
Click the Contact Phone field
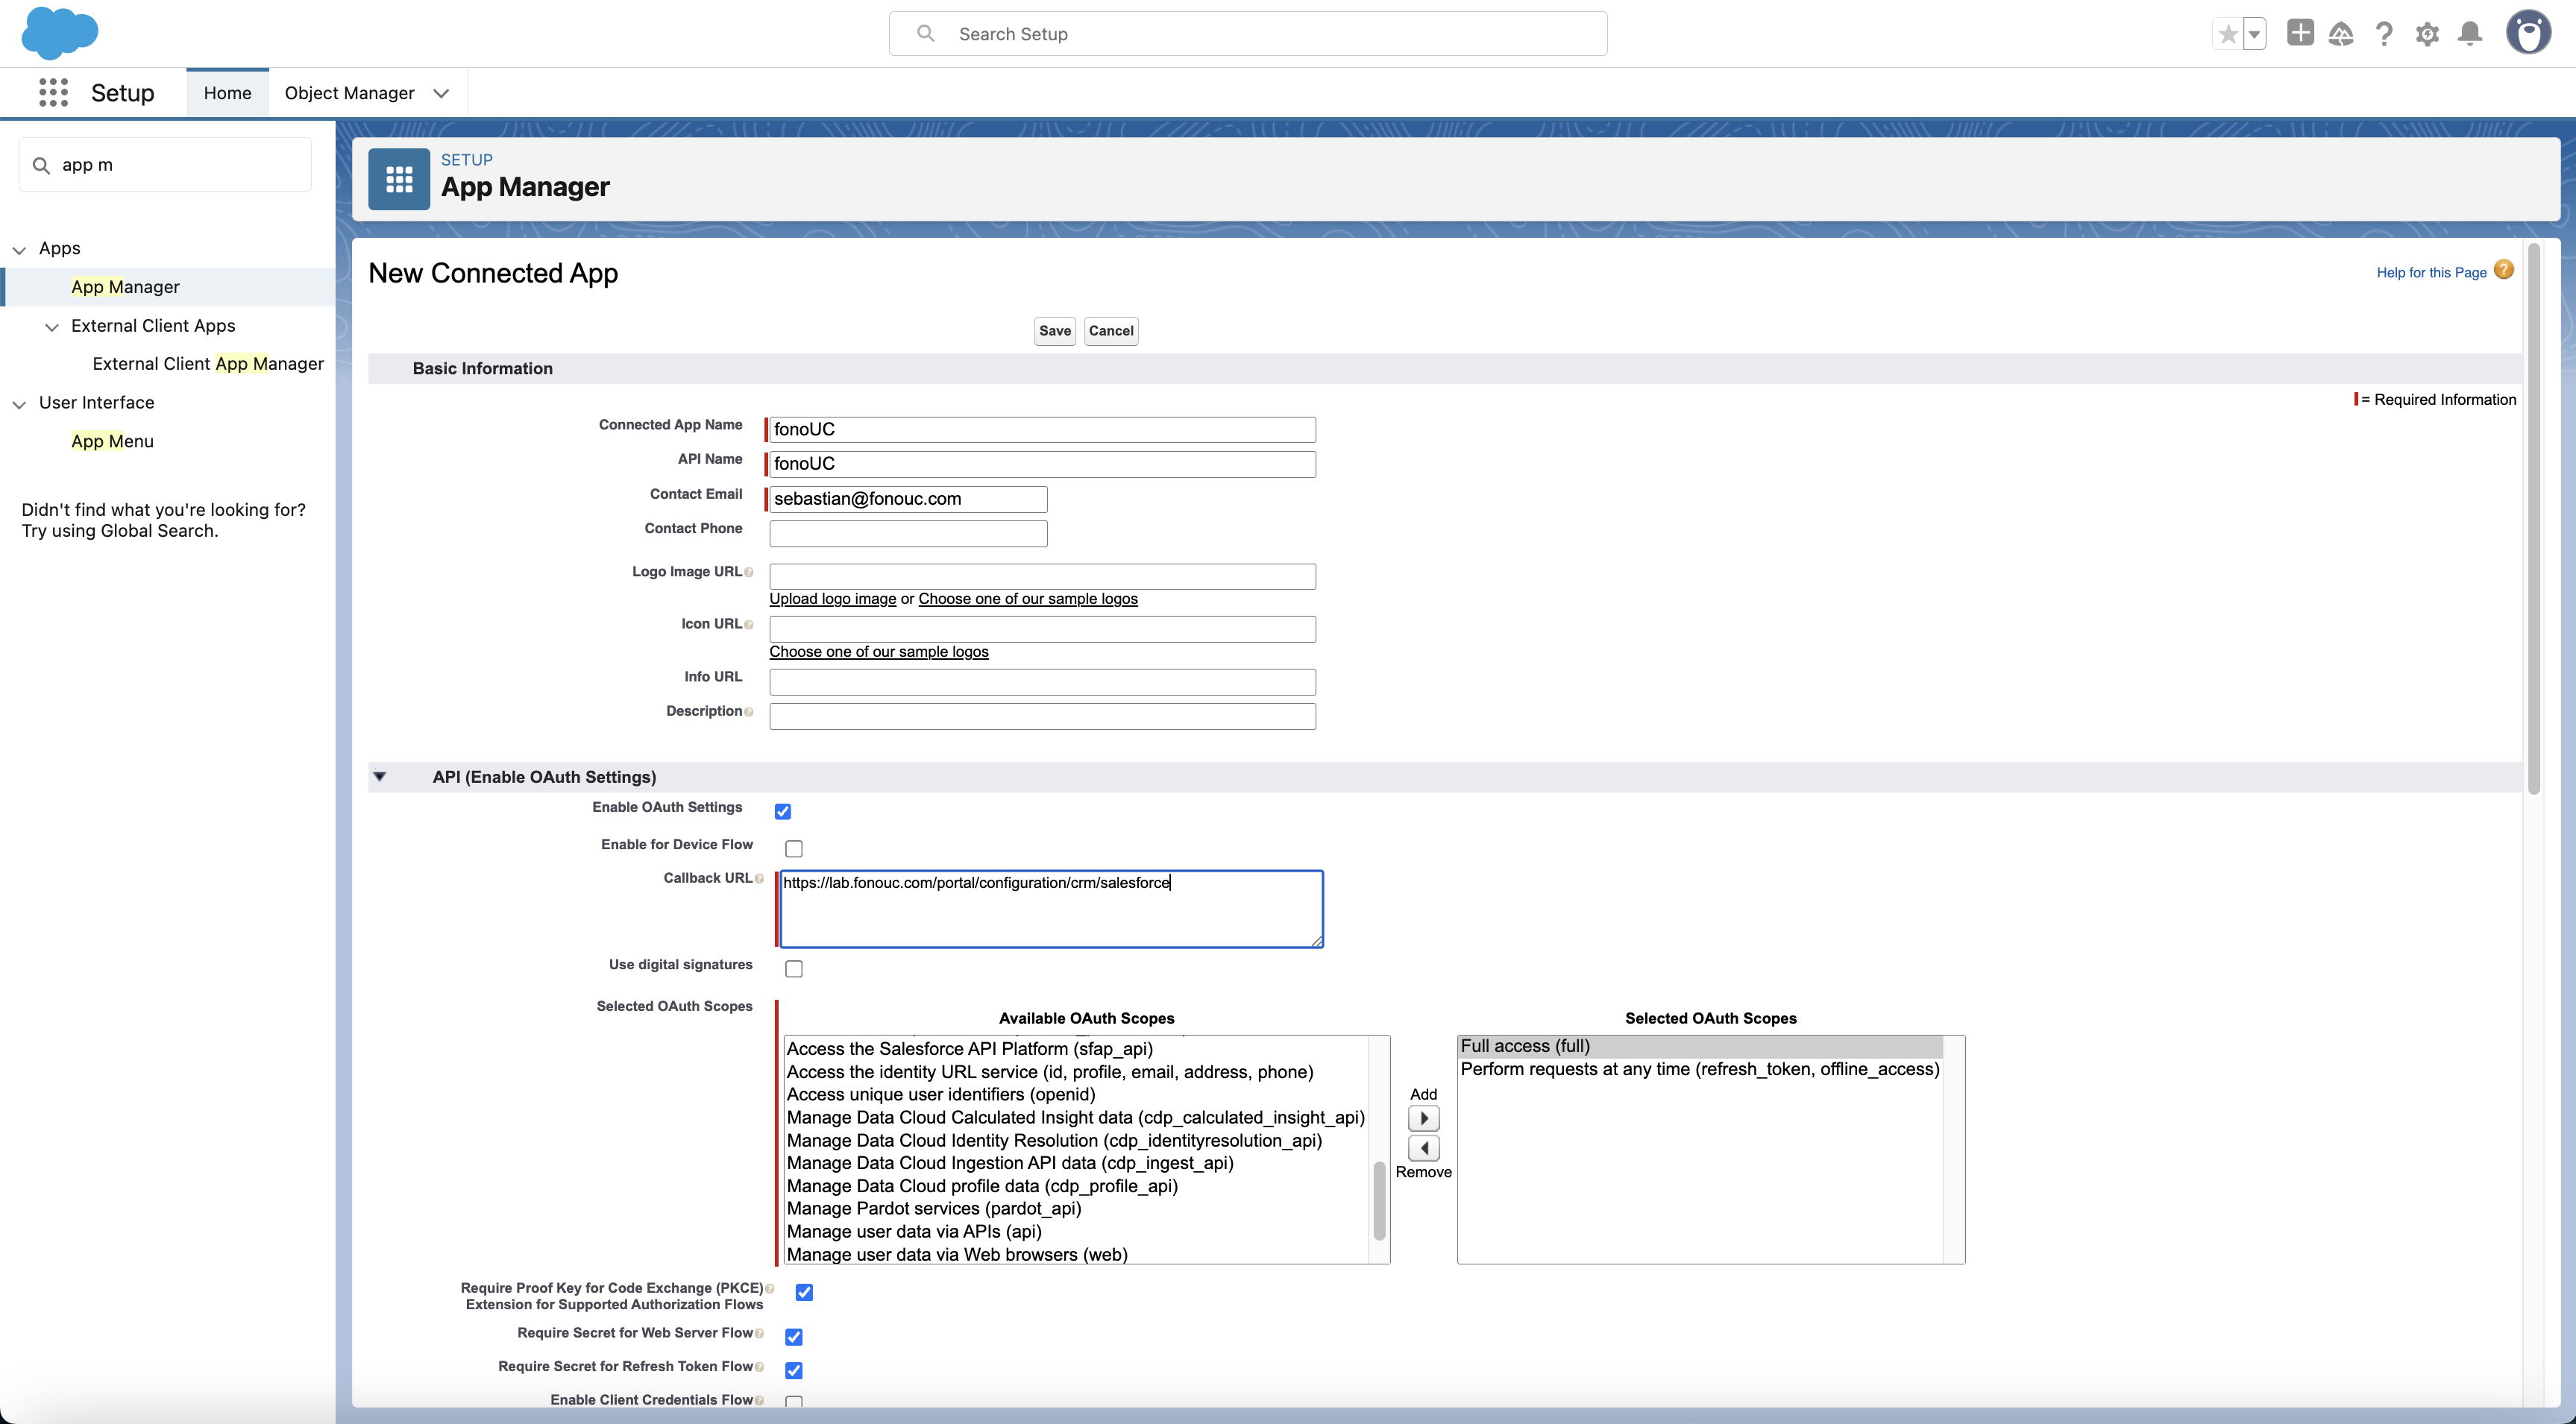click(x=908, y=533)
